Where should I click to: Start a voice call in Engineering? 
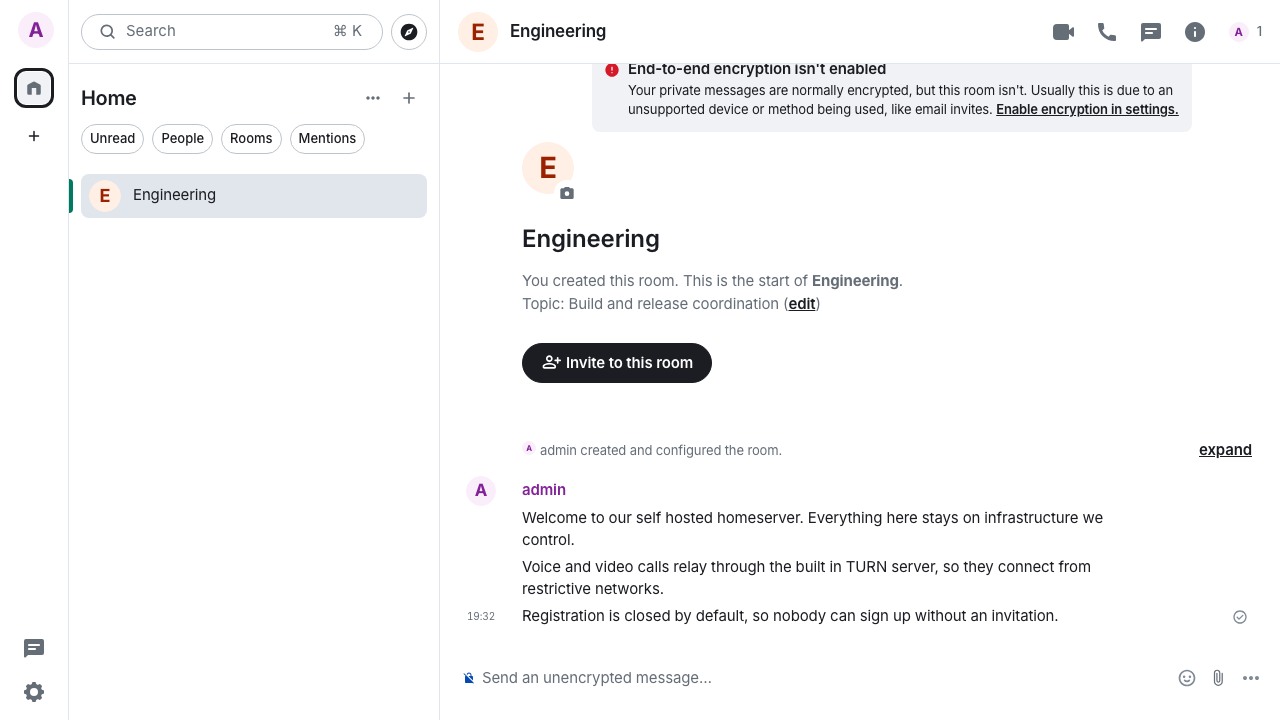pos(1107,32)
